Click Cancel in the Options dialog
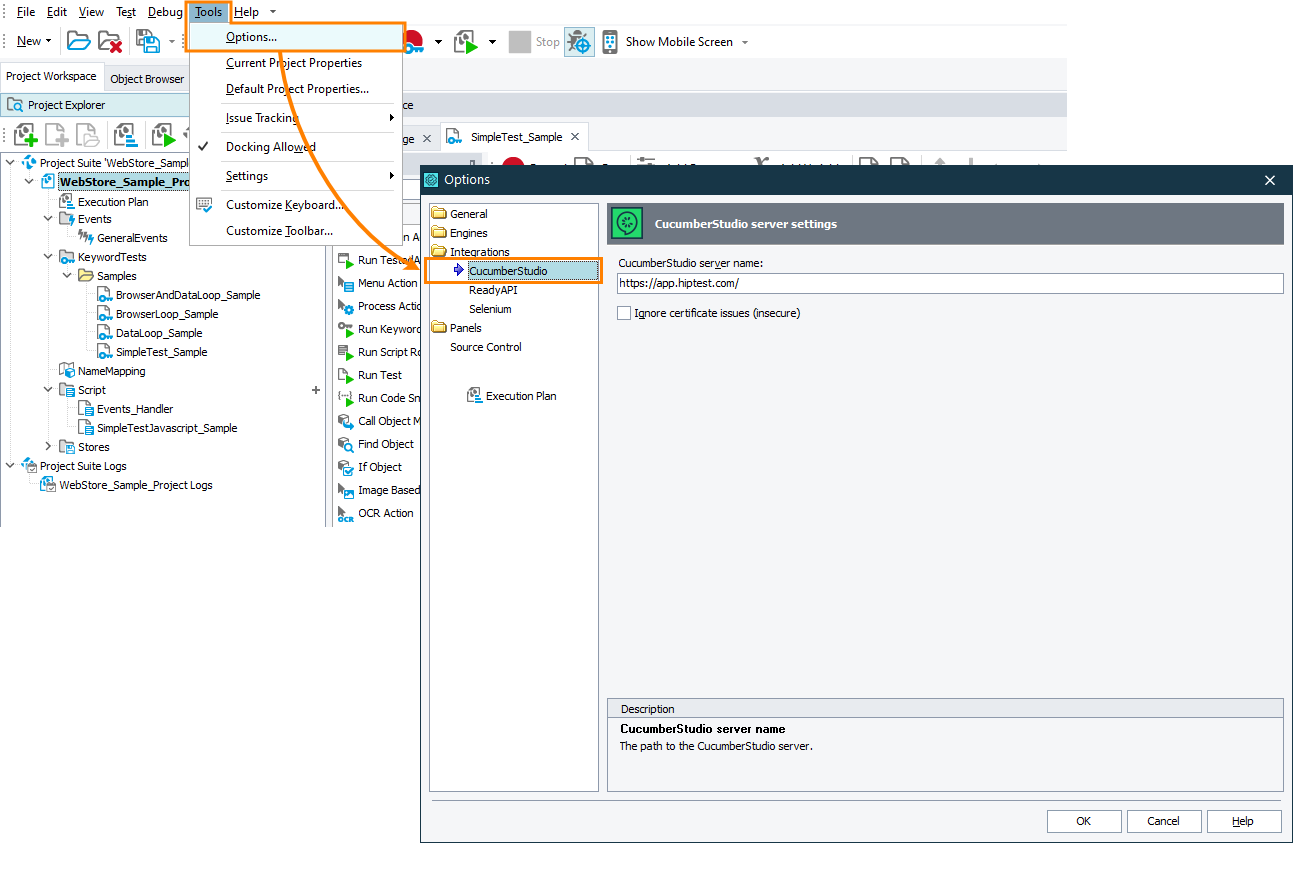Screen dimensions: 1293x878 click(x=1164, y=821)
